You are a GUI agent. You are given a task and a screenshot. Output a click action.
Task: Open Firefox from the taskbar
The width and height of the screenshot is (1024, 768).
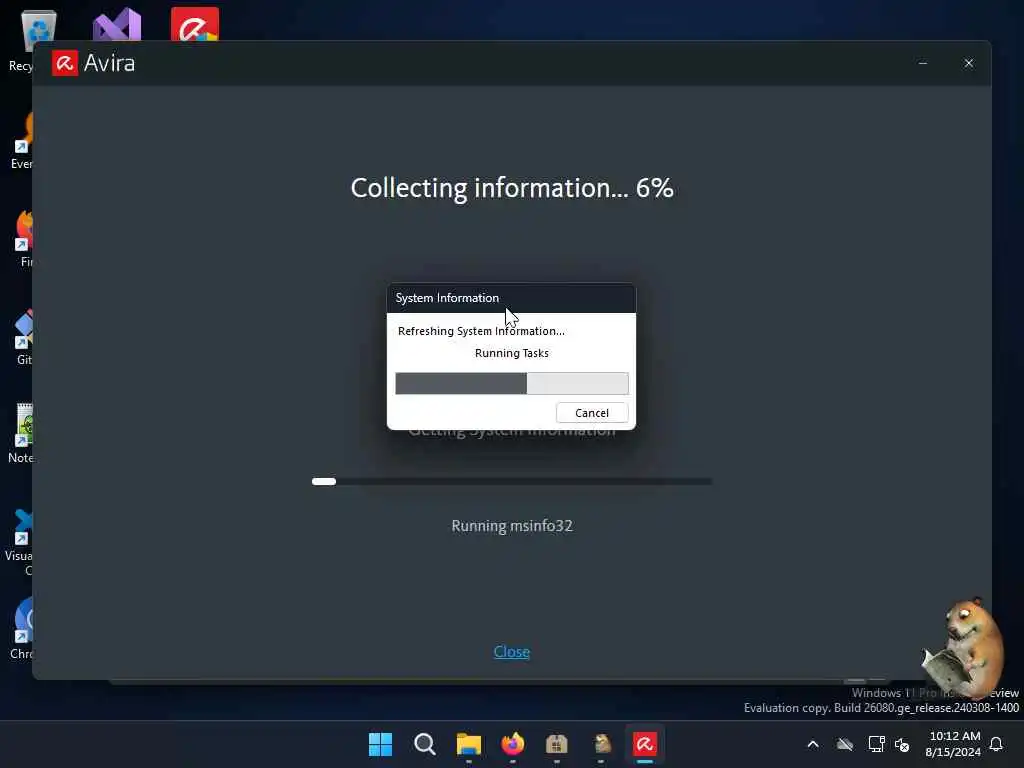pyautogui.click(x=513, y=744)
